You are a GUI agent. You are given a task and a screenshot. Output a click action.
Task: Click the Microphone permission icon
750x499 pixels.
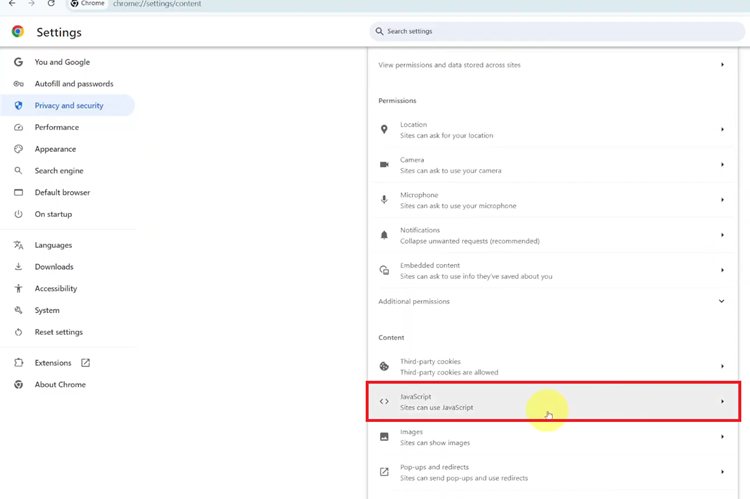pyautogui.click(x=384, y=200)
